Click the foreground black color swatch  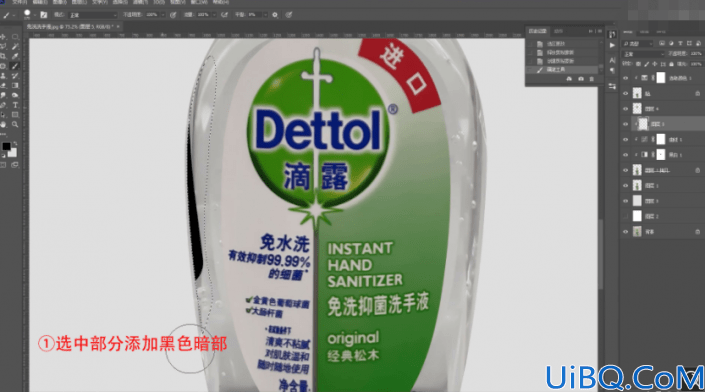6,146
